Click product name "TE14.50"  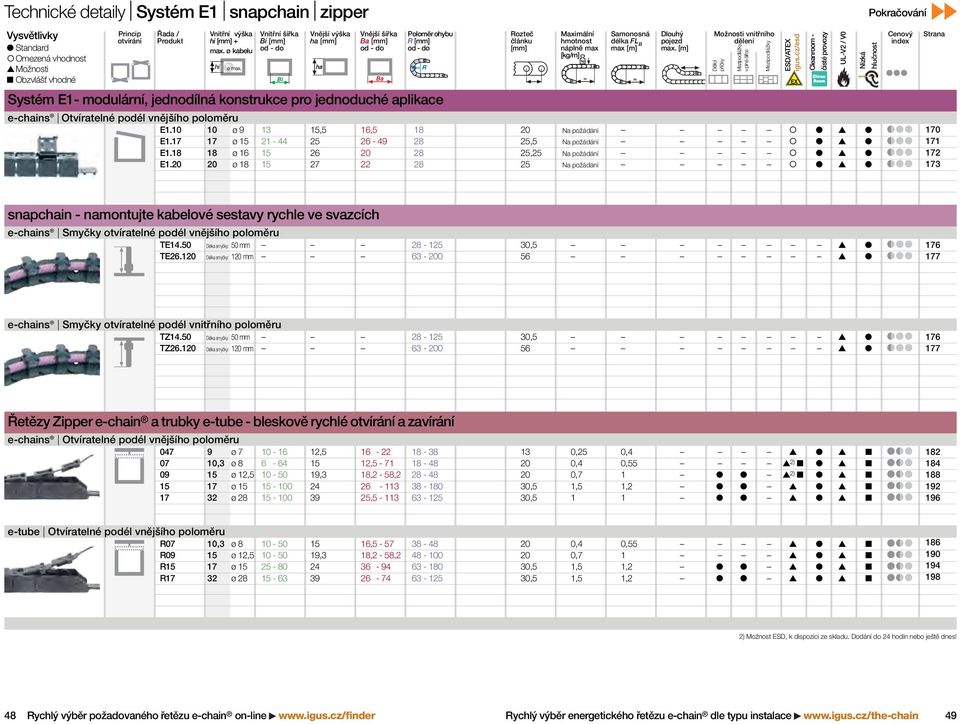tap(176, 245)
